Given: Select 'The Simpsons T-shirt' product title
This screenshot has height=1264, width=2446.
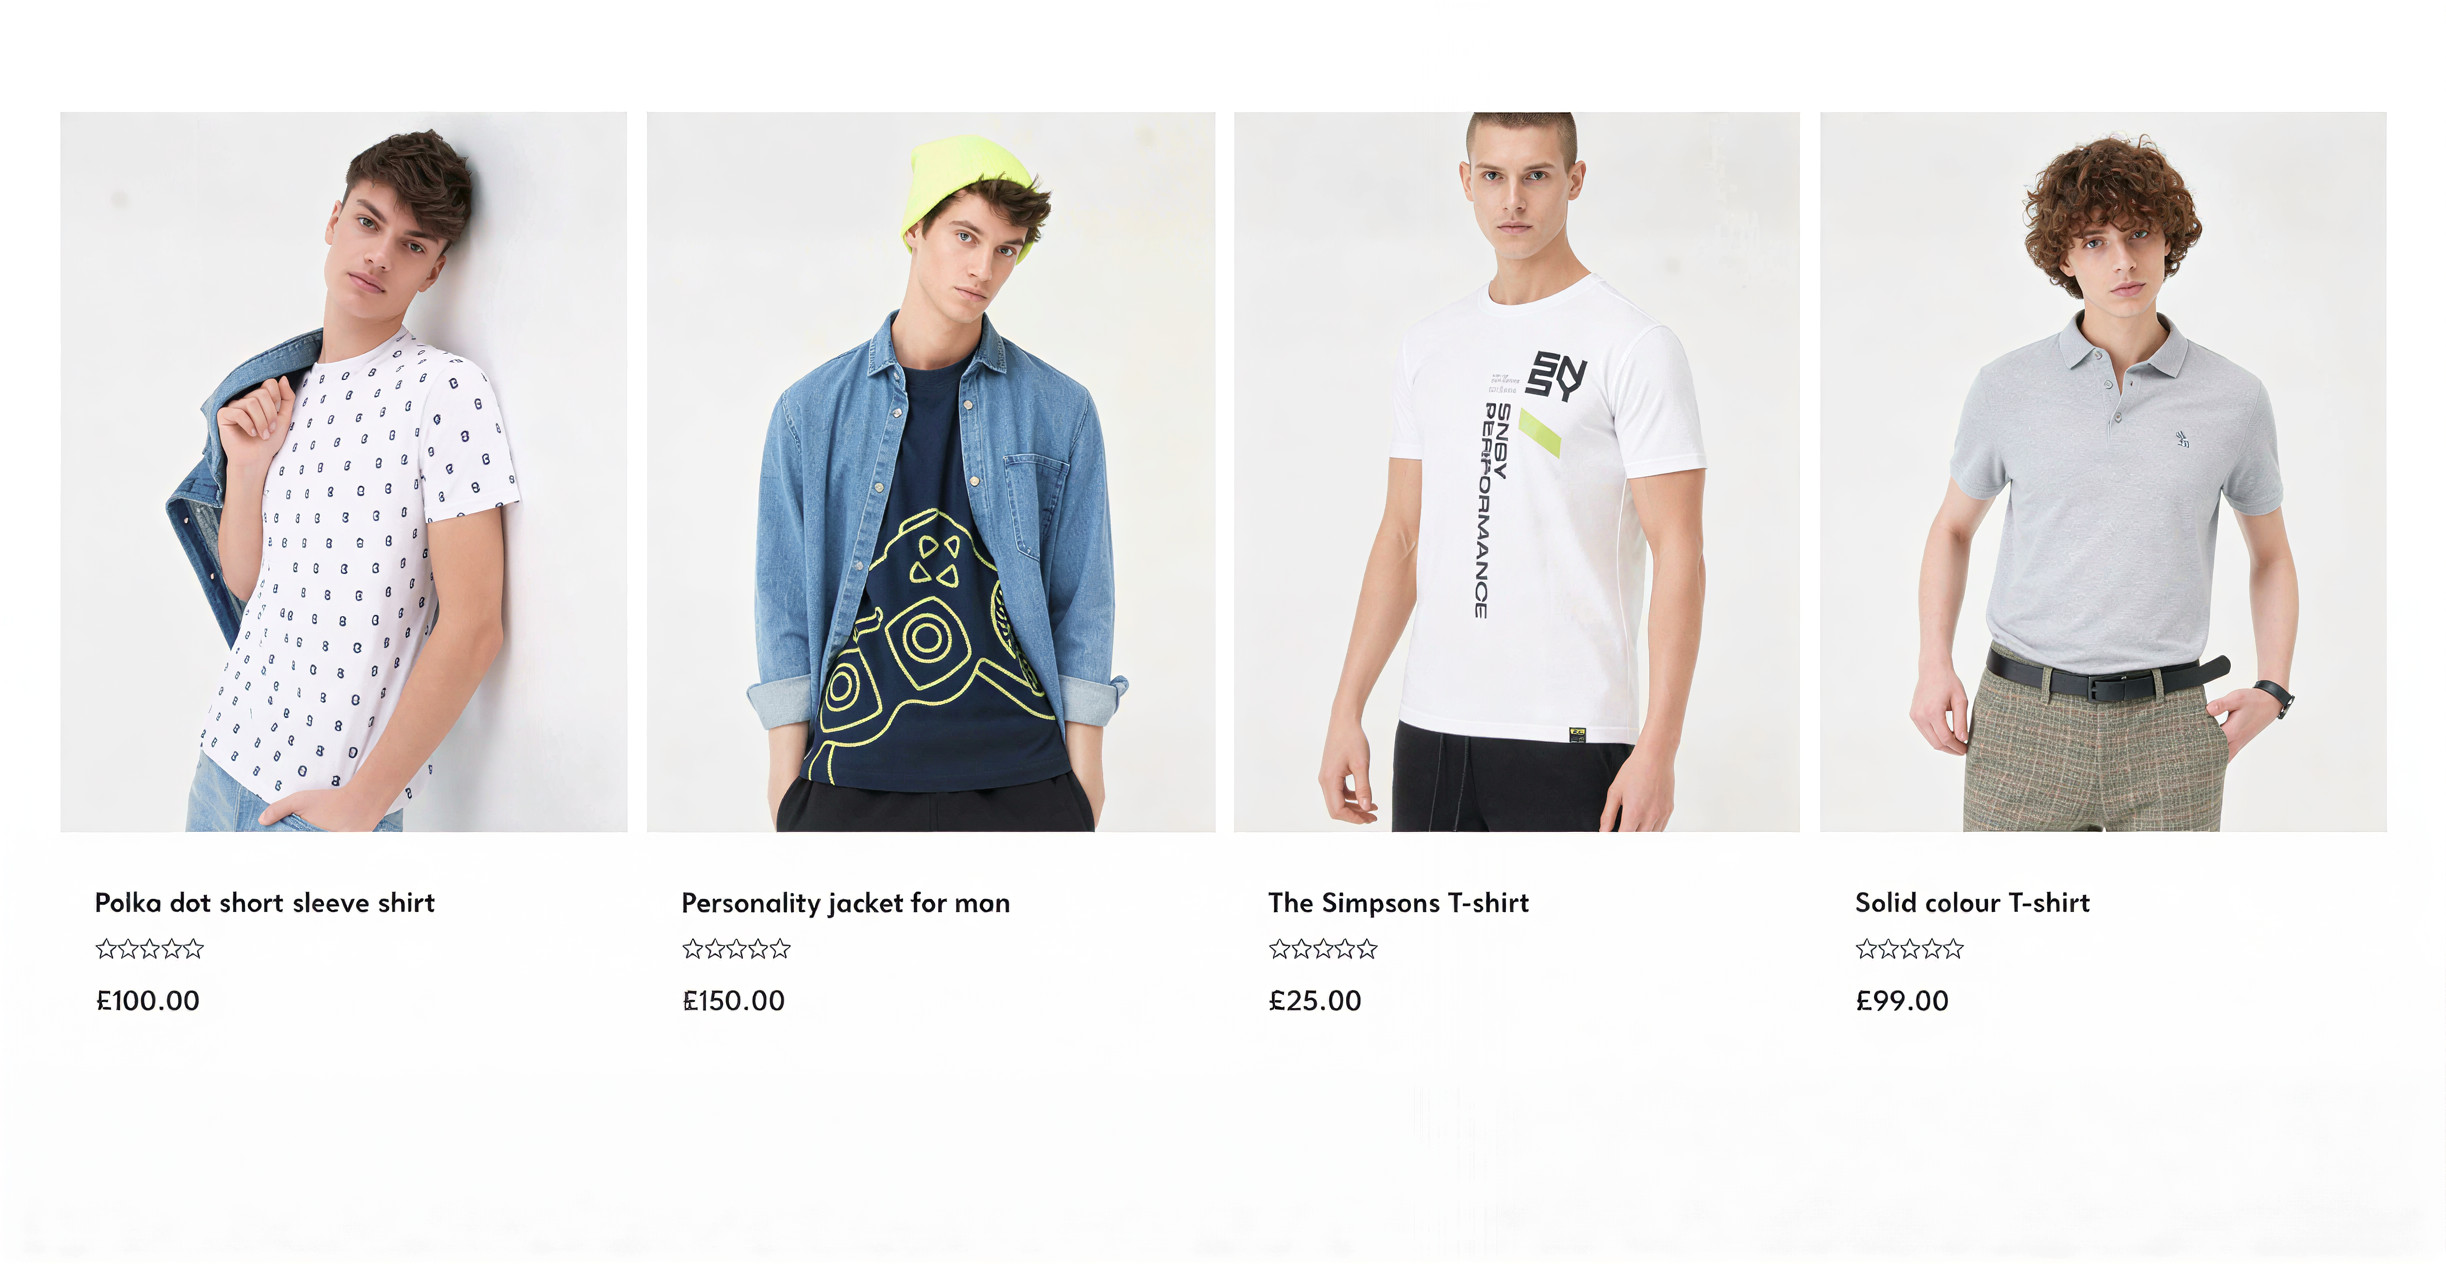Looking at the screenshot, I should (1399, 903).
